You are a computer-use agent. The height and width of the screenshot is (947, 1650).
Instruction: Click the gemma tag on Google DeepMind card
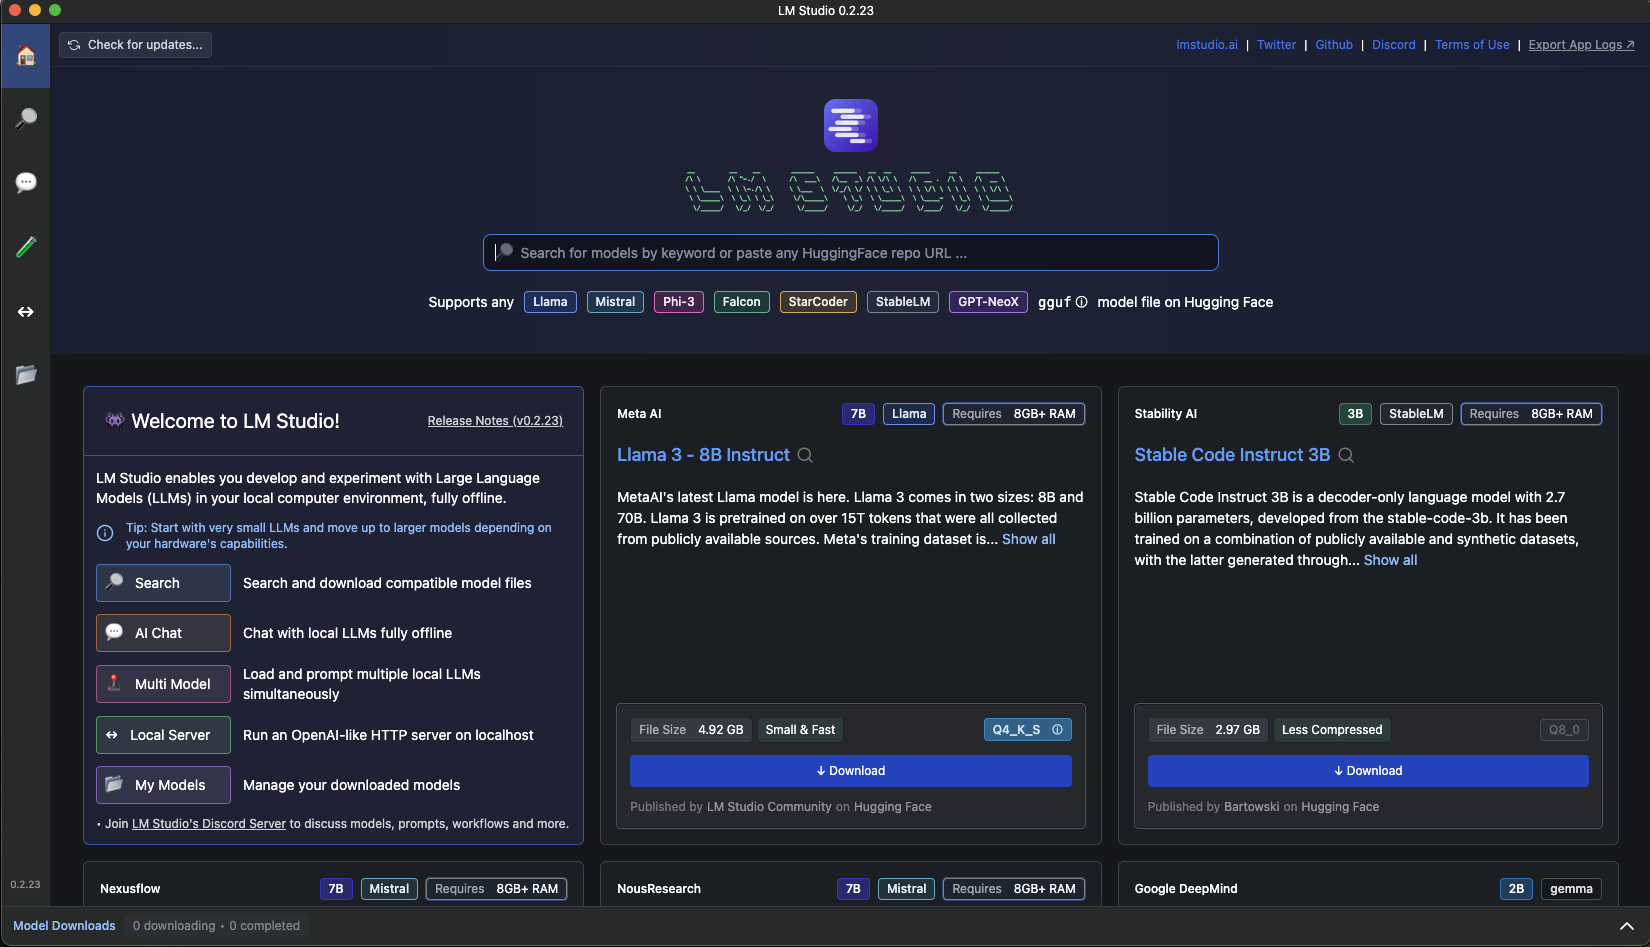tap(1571, 889)
